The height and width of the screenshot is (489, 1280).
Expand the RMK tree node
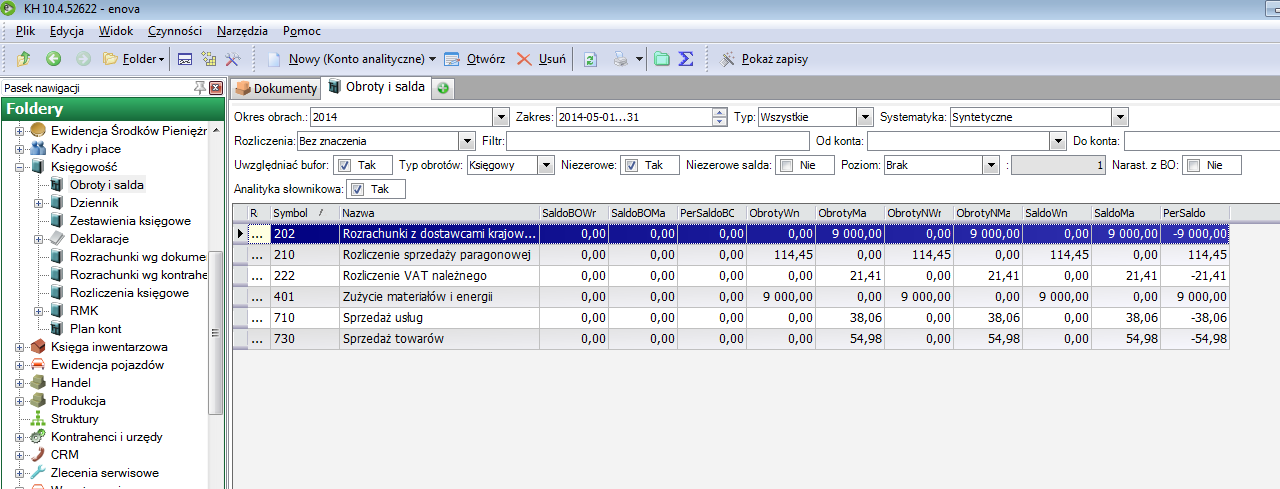coord(37,311)
